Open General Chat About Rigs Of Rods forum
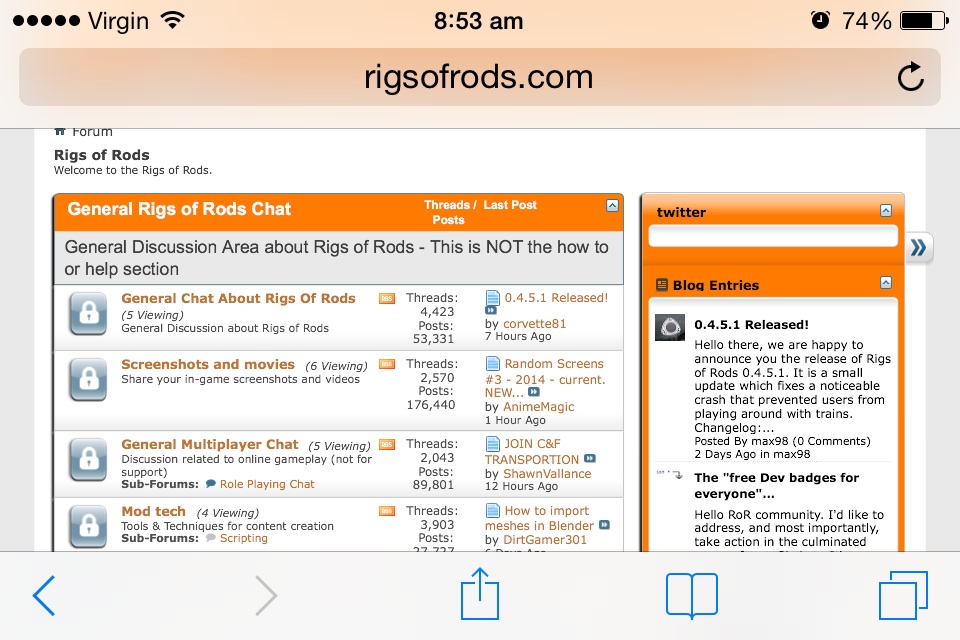 (238, 298)
